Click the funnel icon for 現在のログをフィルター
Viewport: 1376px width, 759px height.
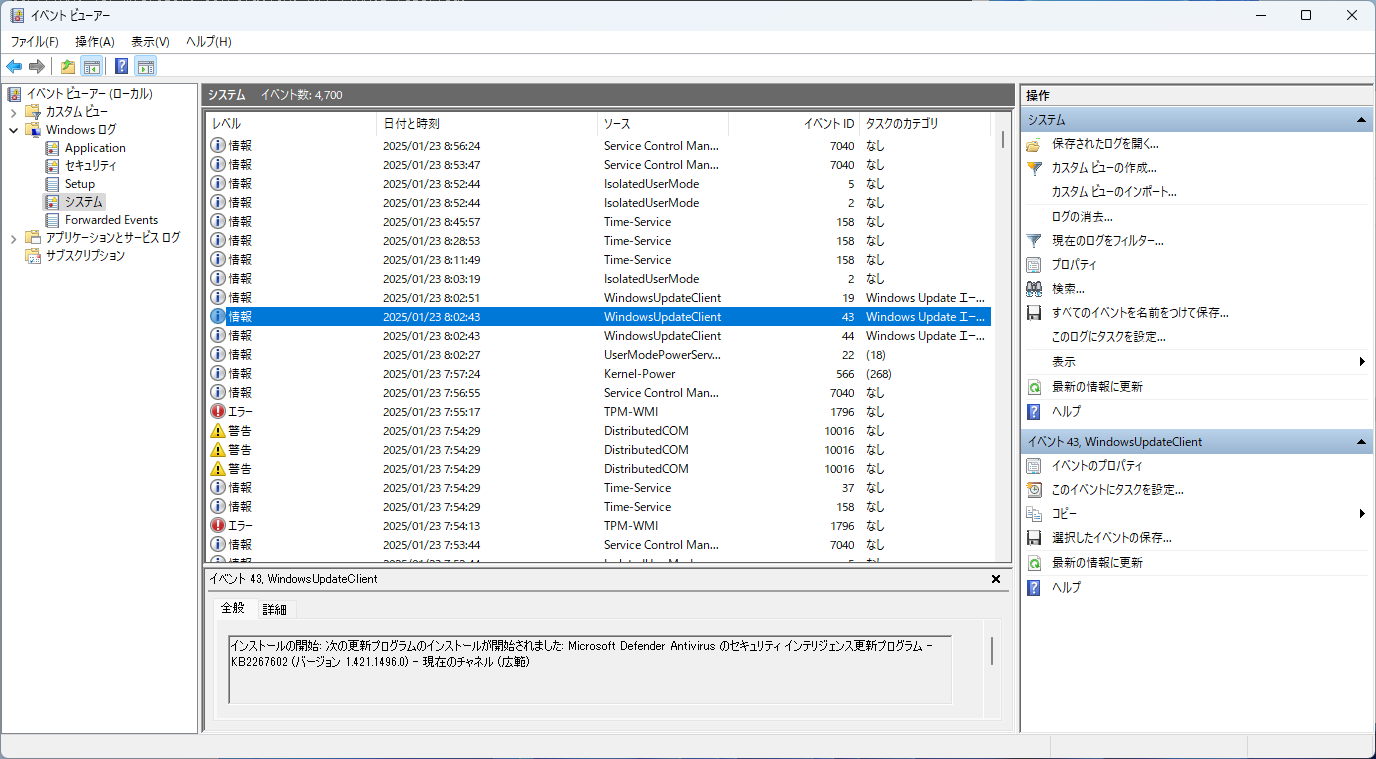click(x=1034, y=241)
